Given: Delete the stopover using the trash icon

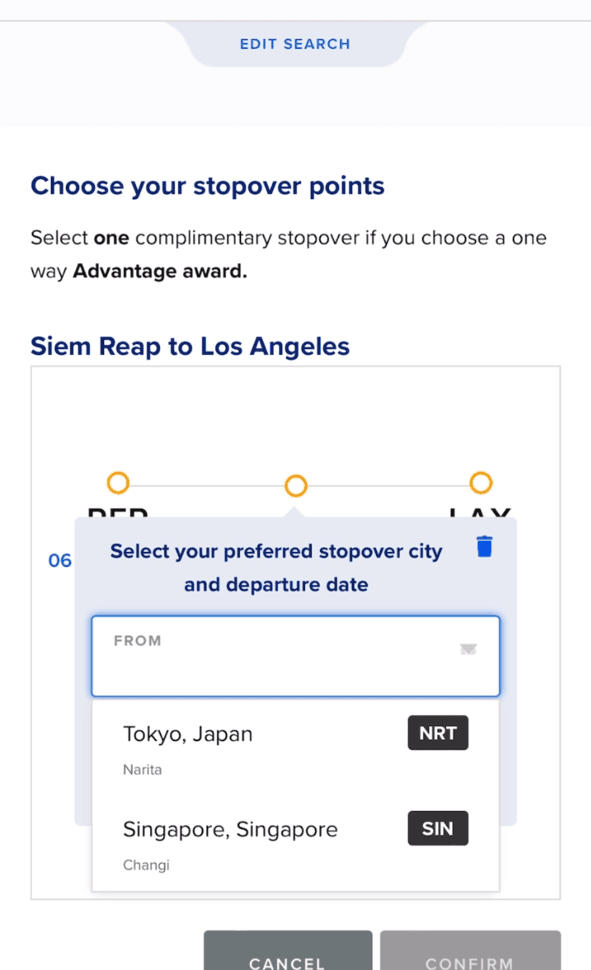Looking at the screenshot, I should 485,547.
